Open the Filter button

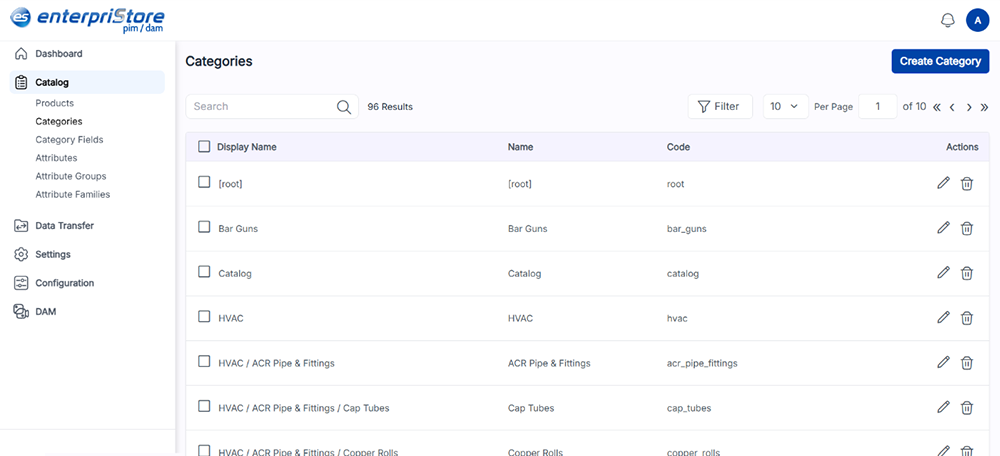click(720, 107)
